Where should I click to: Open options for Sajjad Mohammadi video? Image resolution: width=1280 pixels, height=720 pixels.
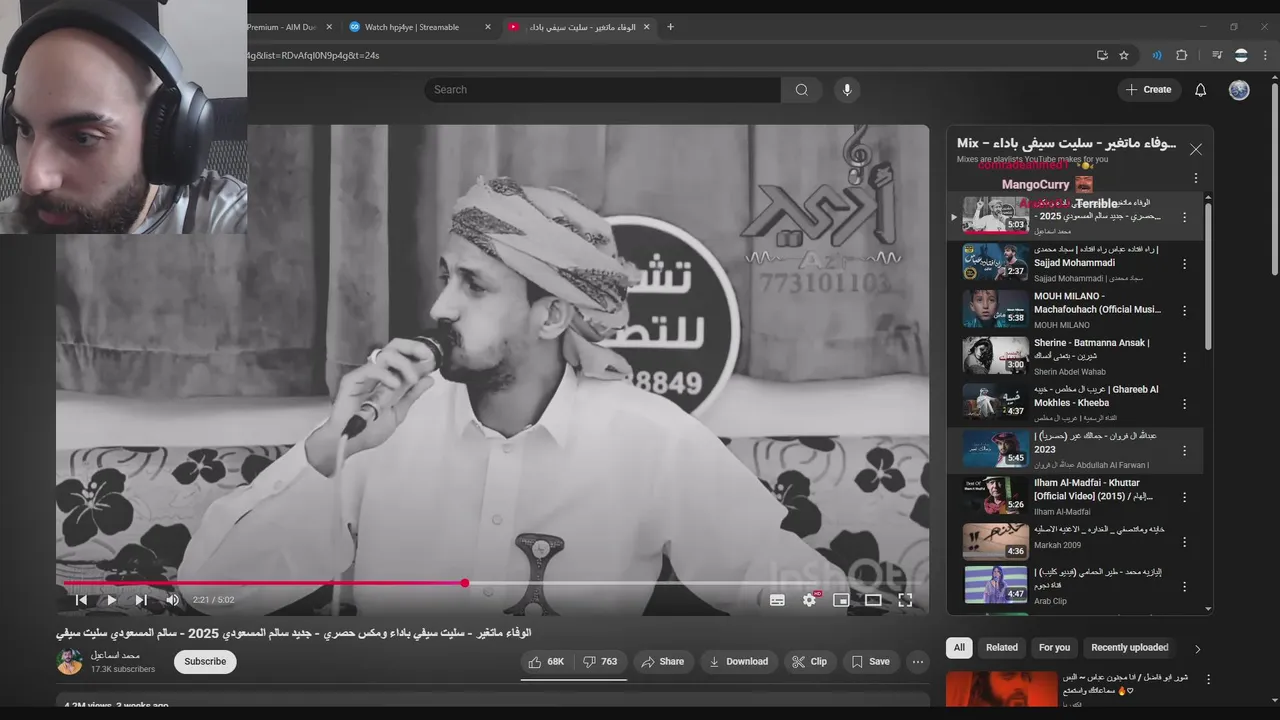pos(1185,264)
